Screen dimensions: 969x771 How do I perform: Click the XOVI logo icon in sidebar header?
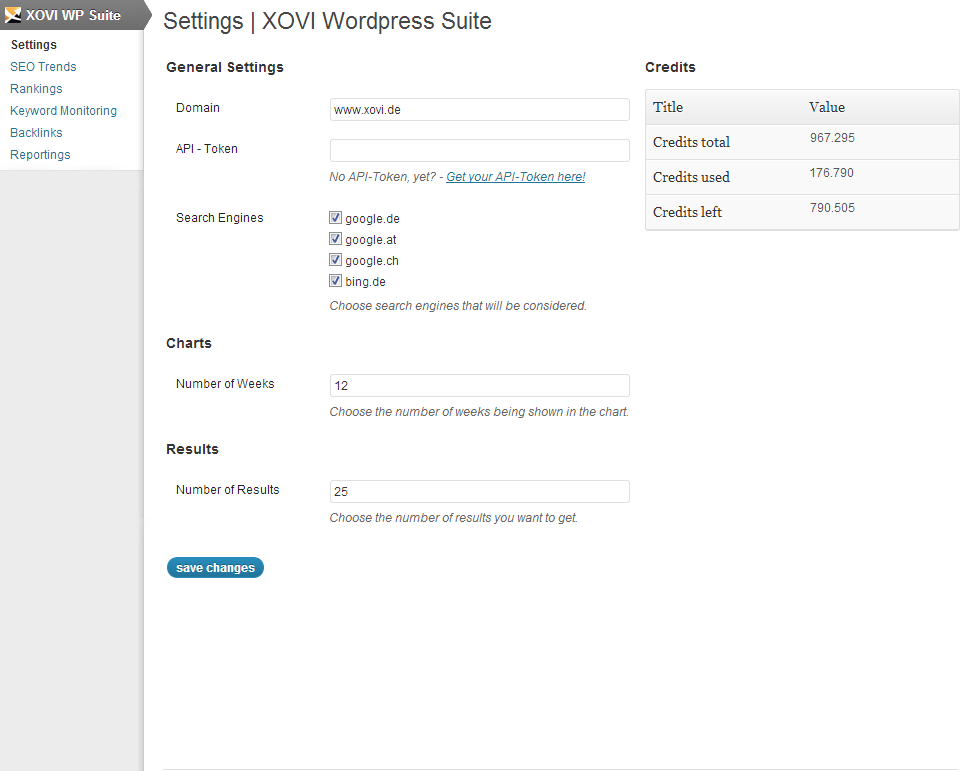point(13,15)
